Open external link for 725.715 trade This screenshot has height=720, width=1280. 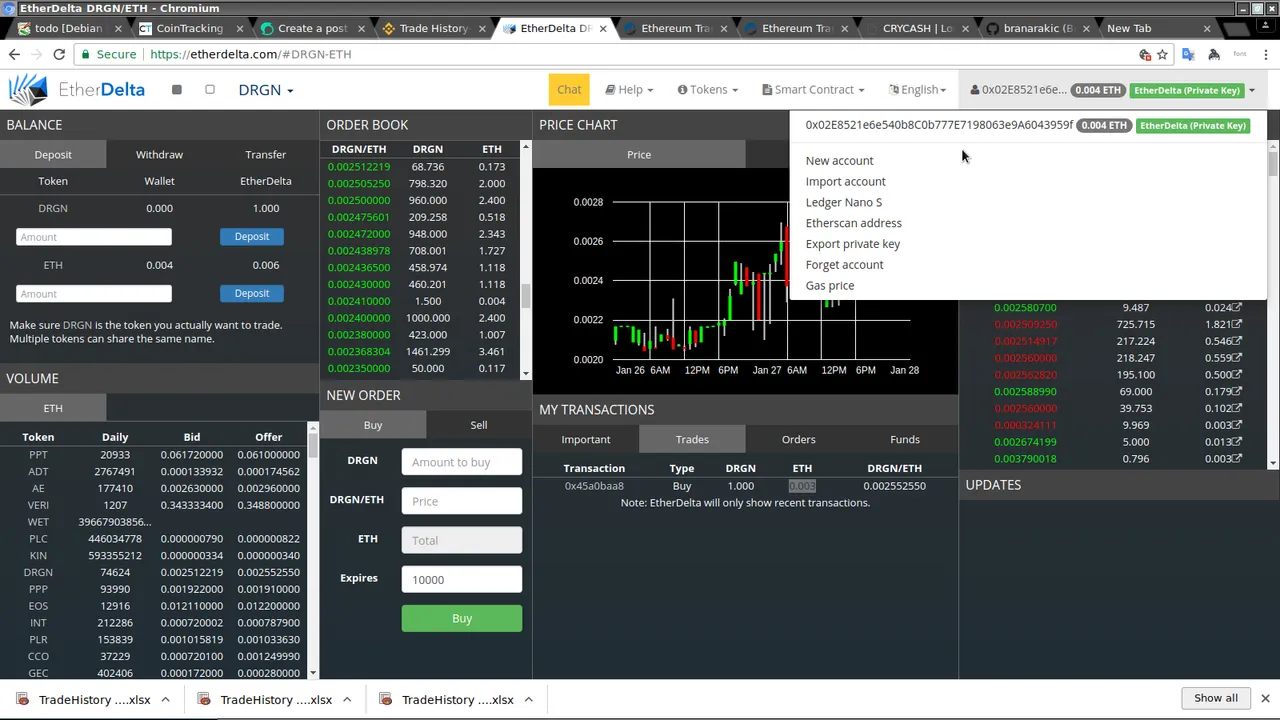click(x=1237, y=324)
